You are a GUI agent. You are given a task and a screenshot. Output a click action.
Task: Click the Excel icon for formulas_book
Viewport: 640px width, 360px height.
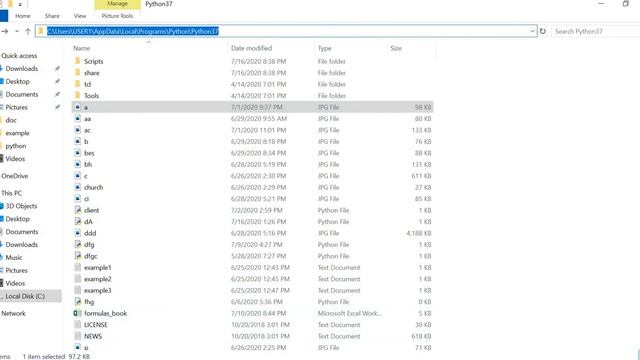78,313
